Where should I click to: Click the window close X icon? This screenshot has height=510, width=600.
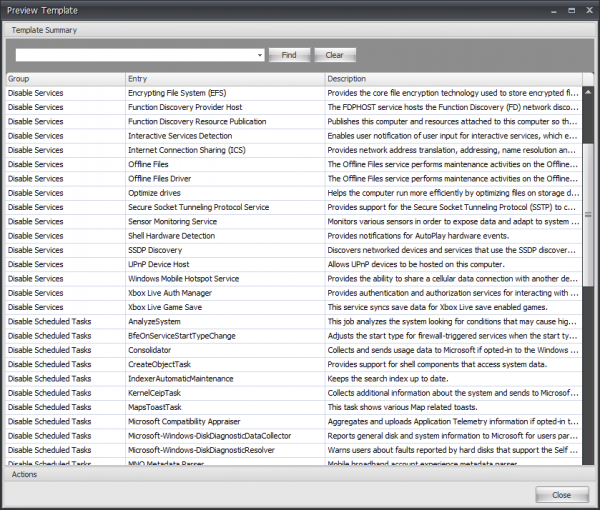(x=586, y=10)
